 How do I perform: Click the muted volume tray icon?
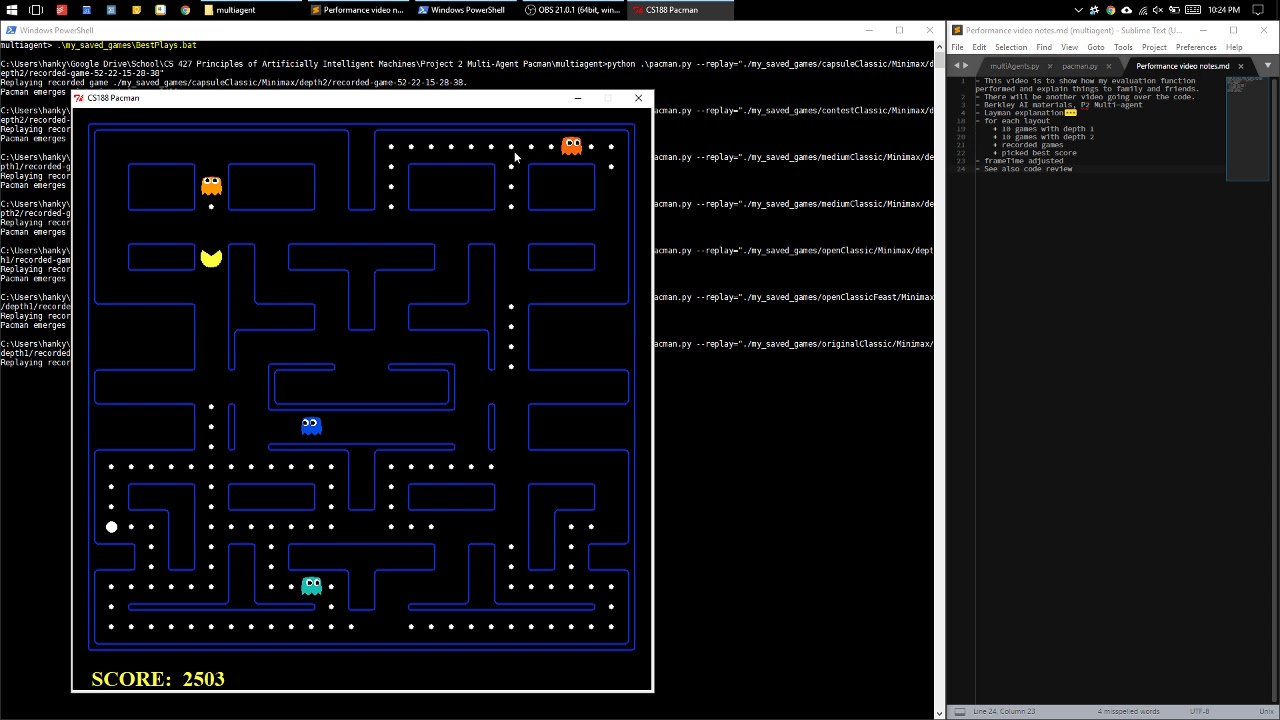[x=1159, y=10]
